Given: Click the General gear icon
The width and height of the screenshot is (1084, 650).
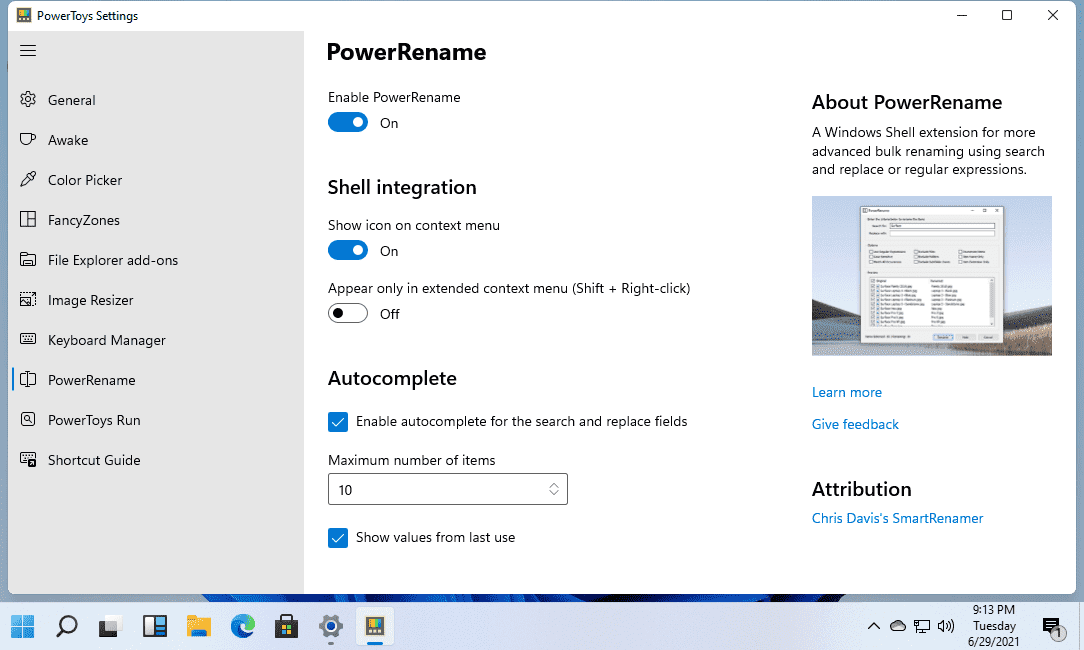Looking at the screenshot, I should pos(28,100).
